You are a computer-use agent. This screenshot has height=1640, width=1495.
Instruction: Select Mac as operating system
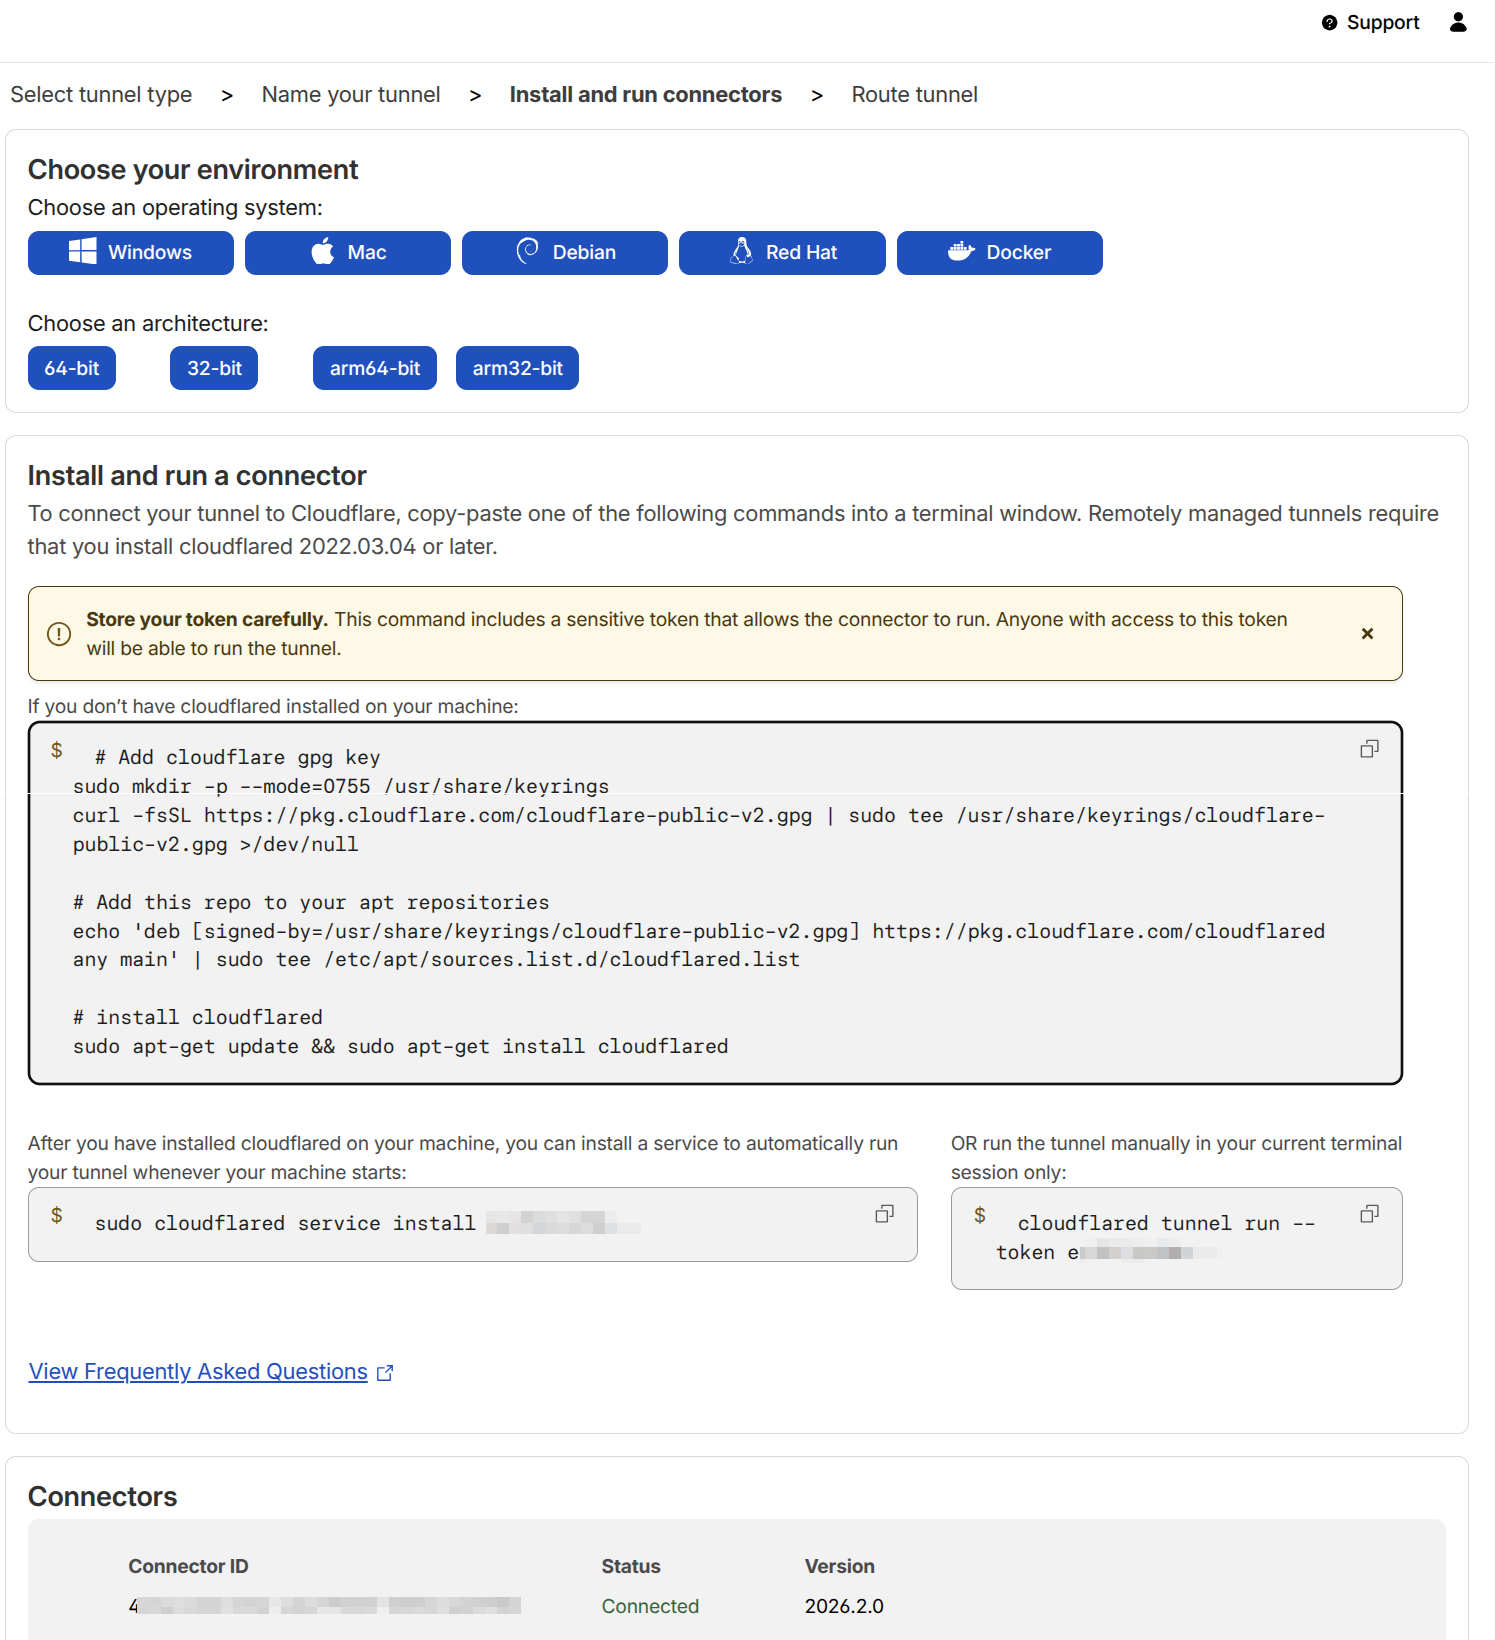pos(347,253)
